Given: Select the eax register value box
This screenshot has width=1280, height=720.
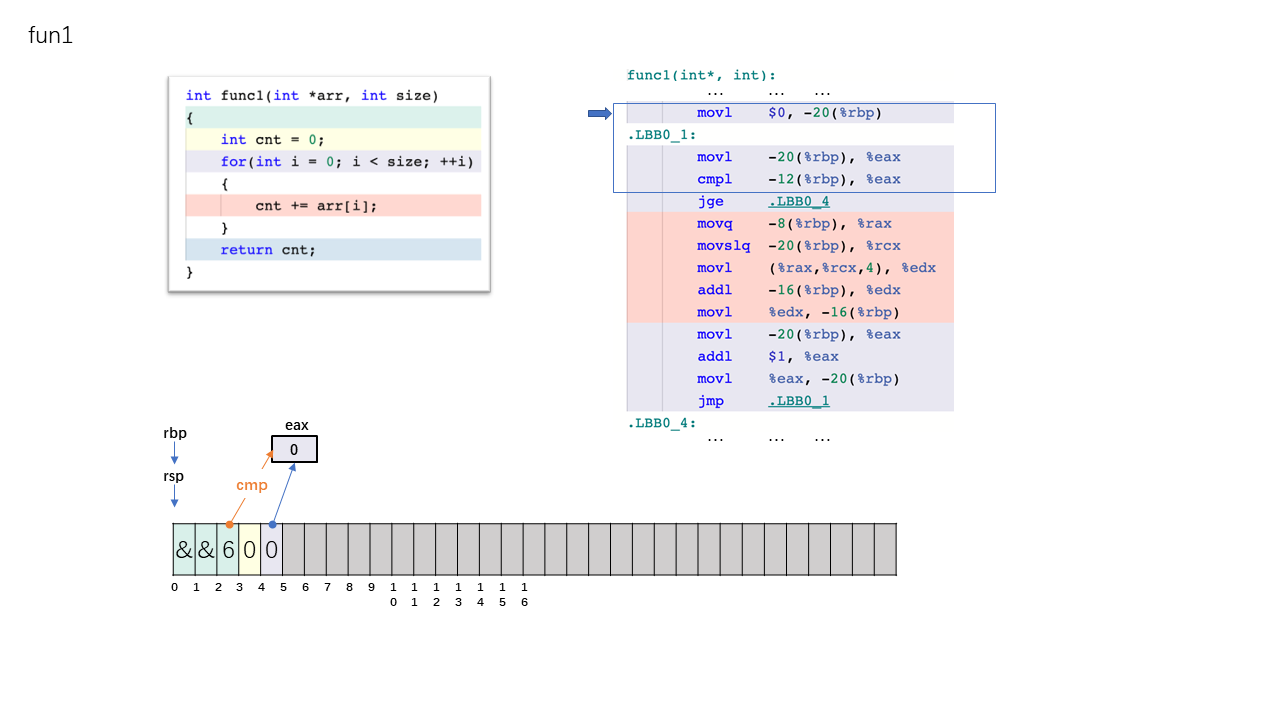Looking at the screenshot, I should [294, 450].
